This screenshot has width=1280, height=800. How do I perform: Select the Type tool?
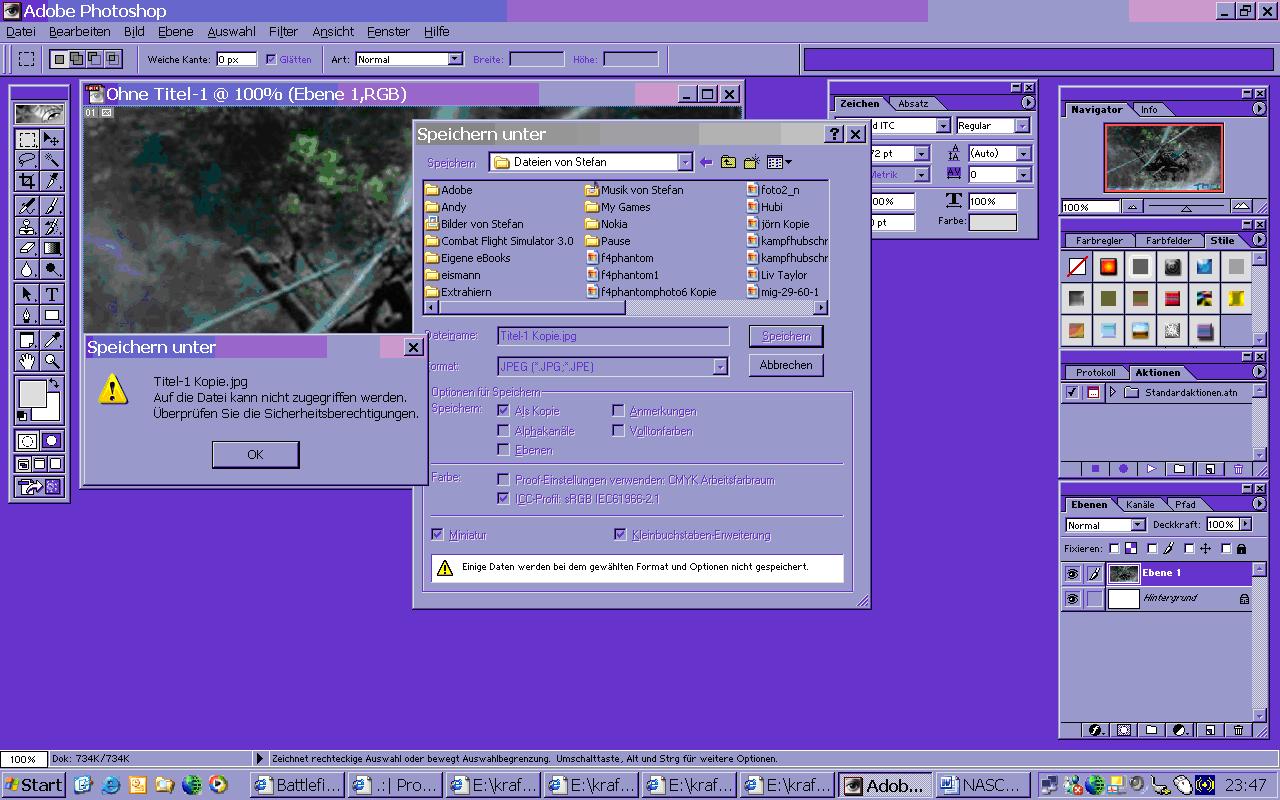click(x=52, y=294)
